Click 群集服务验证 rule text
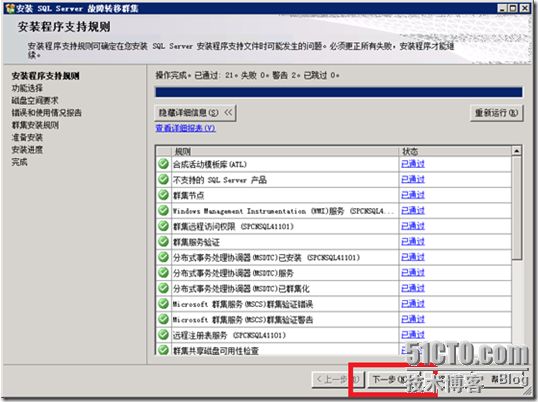Viewport: 538px width, 402px height. click(196, 242)
